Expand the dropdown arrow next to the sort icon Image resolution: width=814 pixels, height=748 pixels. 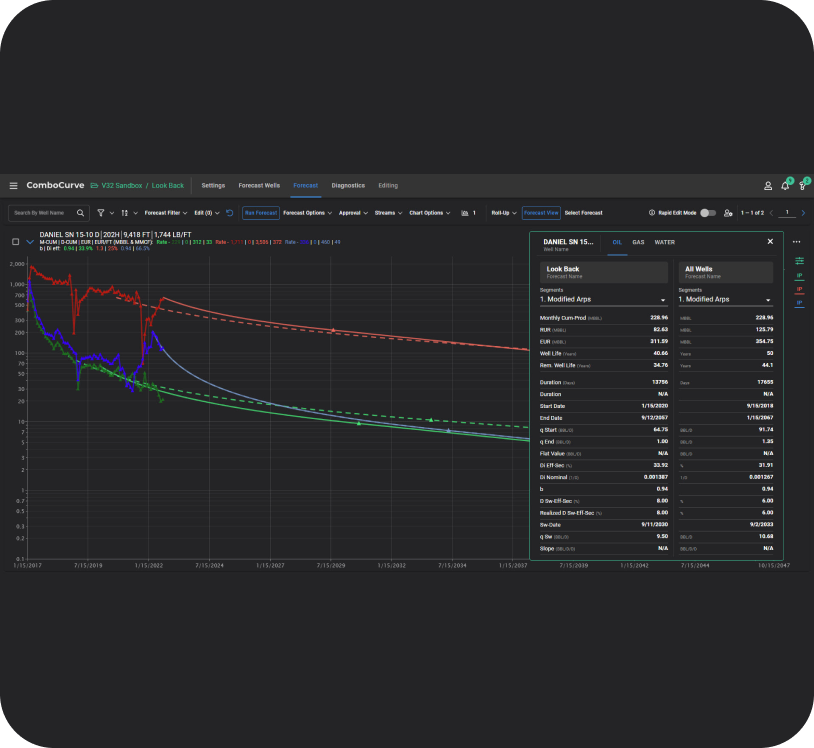point(135,213)
